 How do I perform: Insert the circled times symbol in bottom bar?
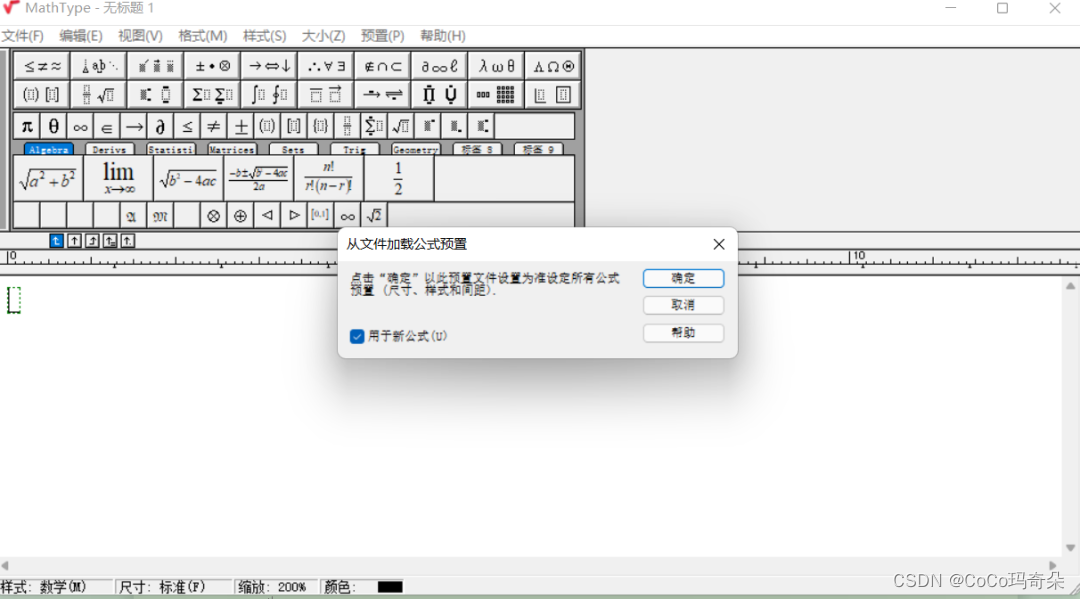[x=214, y=216]
